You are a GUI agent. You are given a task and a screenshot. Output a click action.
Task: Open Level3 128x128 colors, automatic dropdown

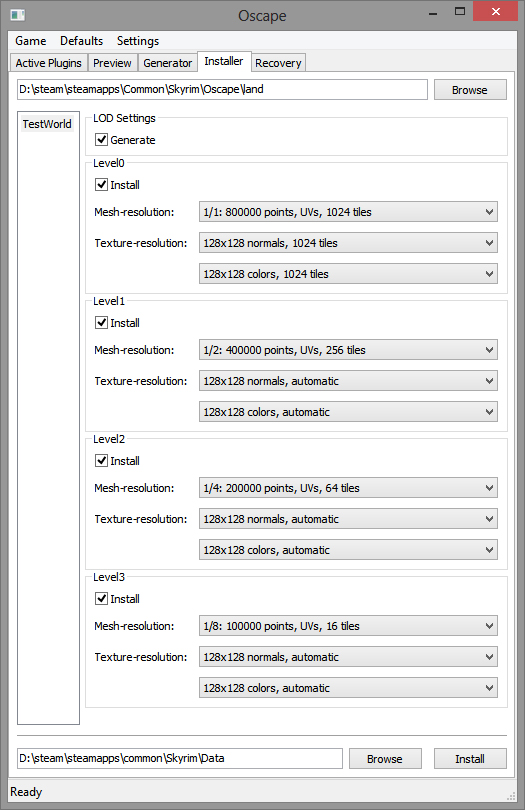pyautogui.click(x=348, y=688)
